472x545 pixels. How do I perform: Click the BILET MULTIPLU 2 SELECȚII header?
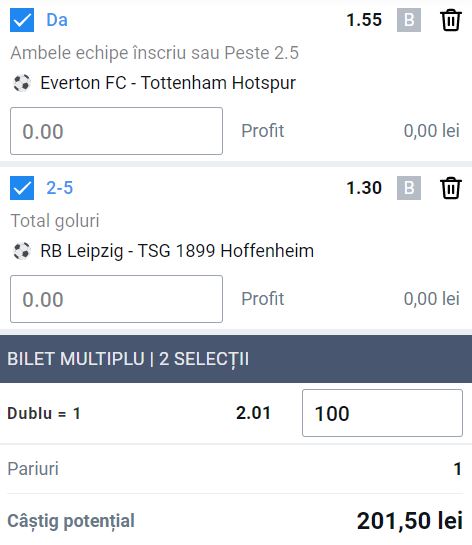coord(236,359)
